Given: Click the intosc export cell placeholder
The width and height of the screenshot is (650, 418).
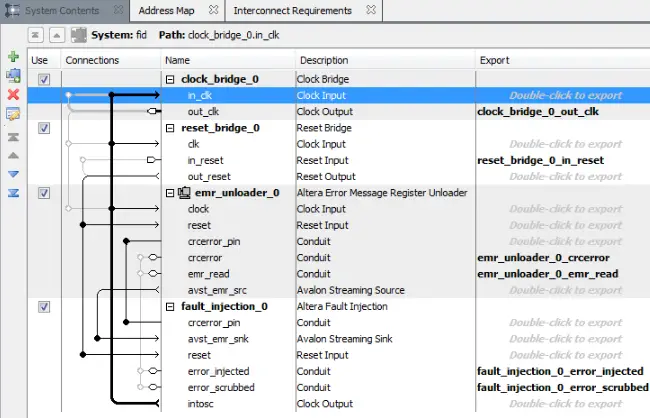Looking at the screenshot, I should pyautogui.click(x=565, y=404).
